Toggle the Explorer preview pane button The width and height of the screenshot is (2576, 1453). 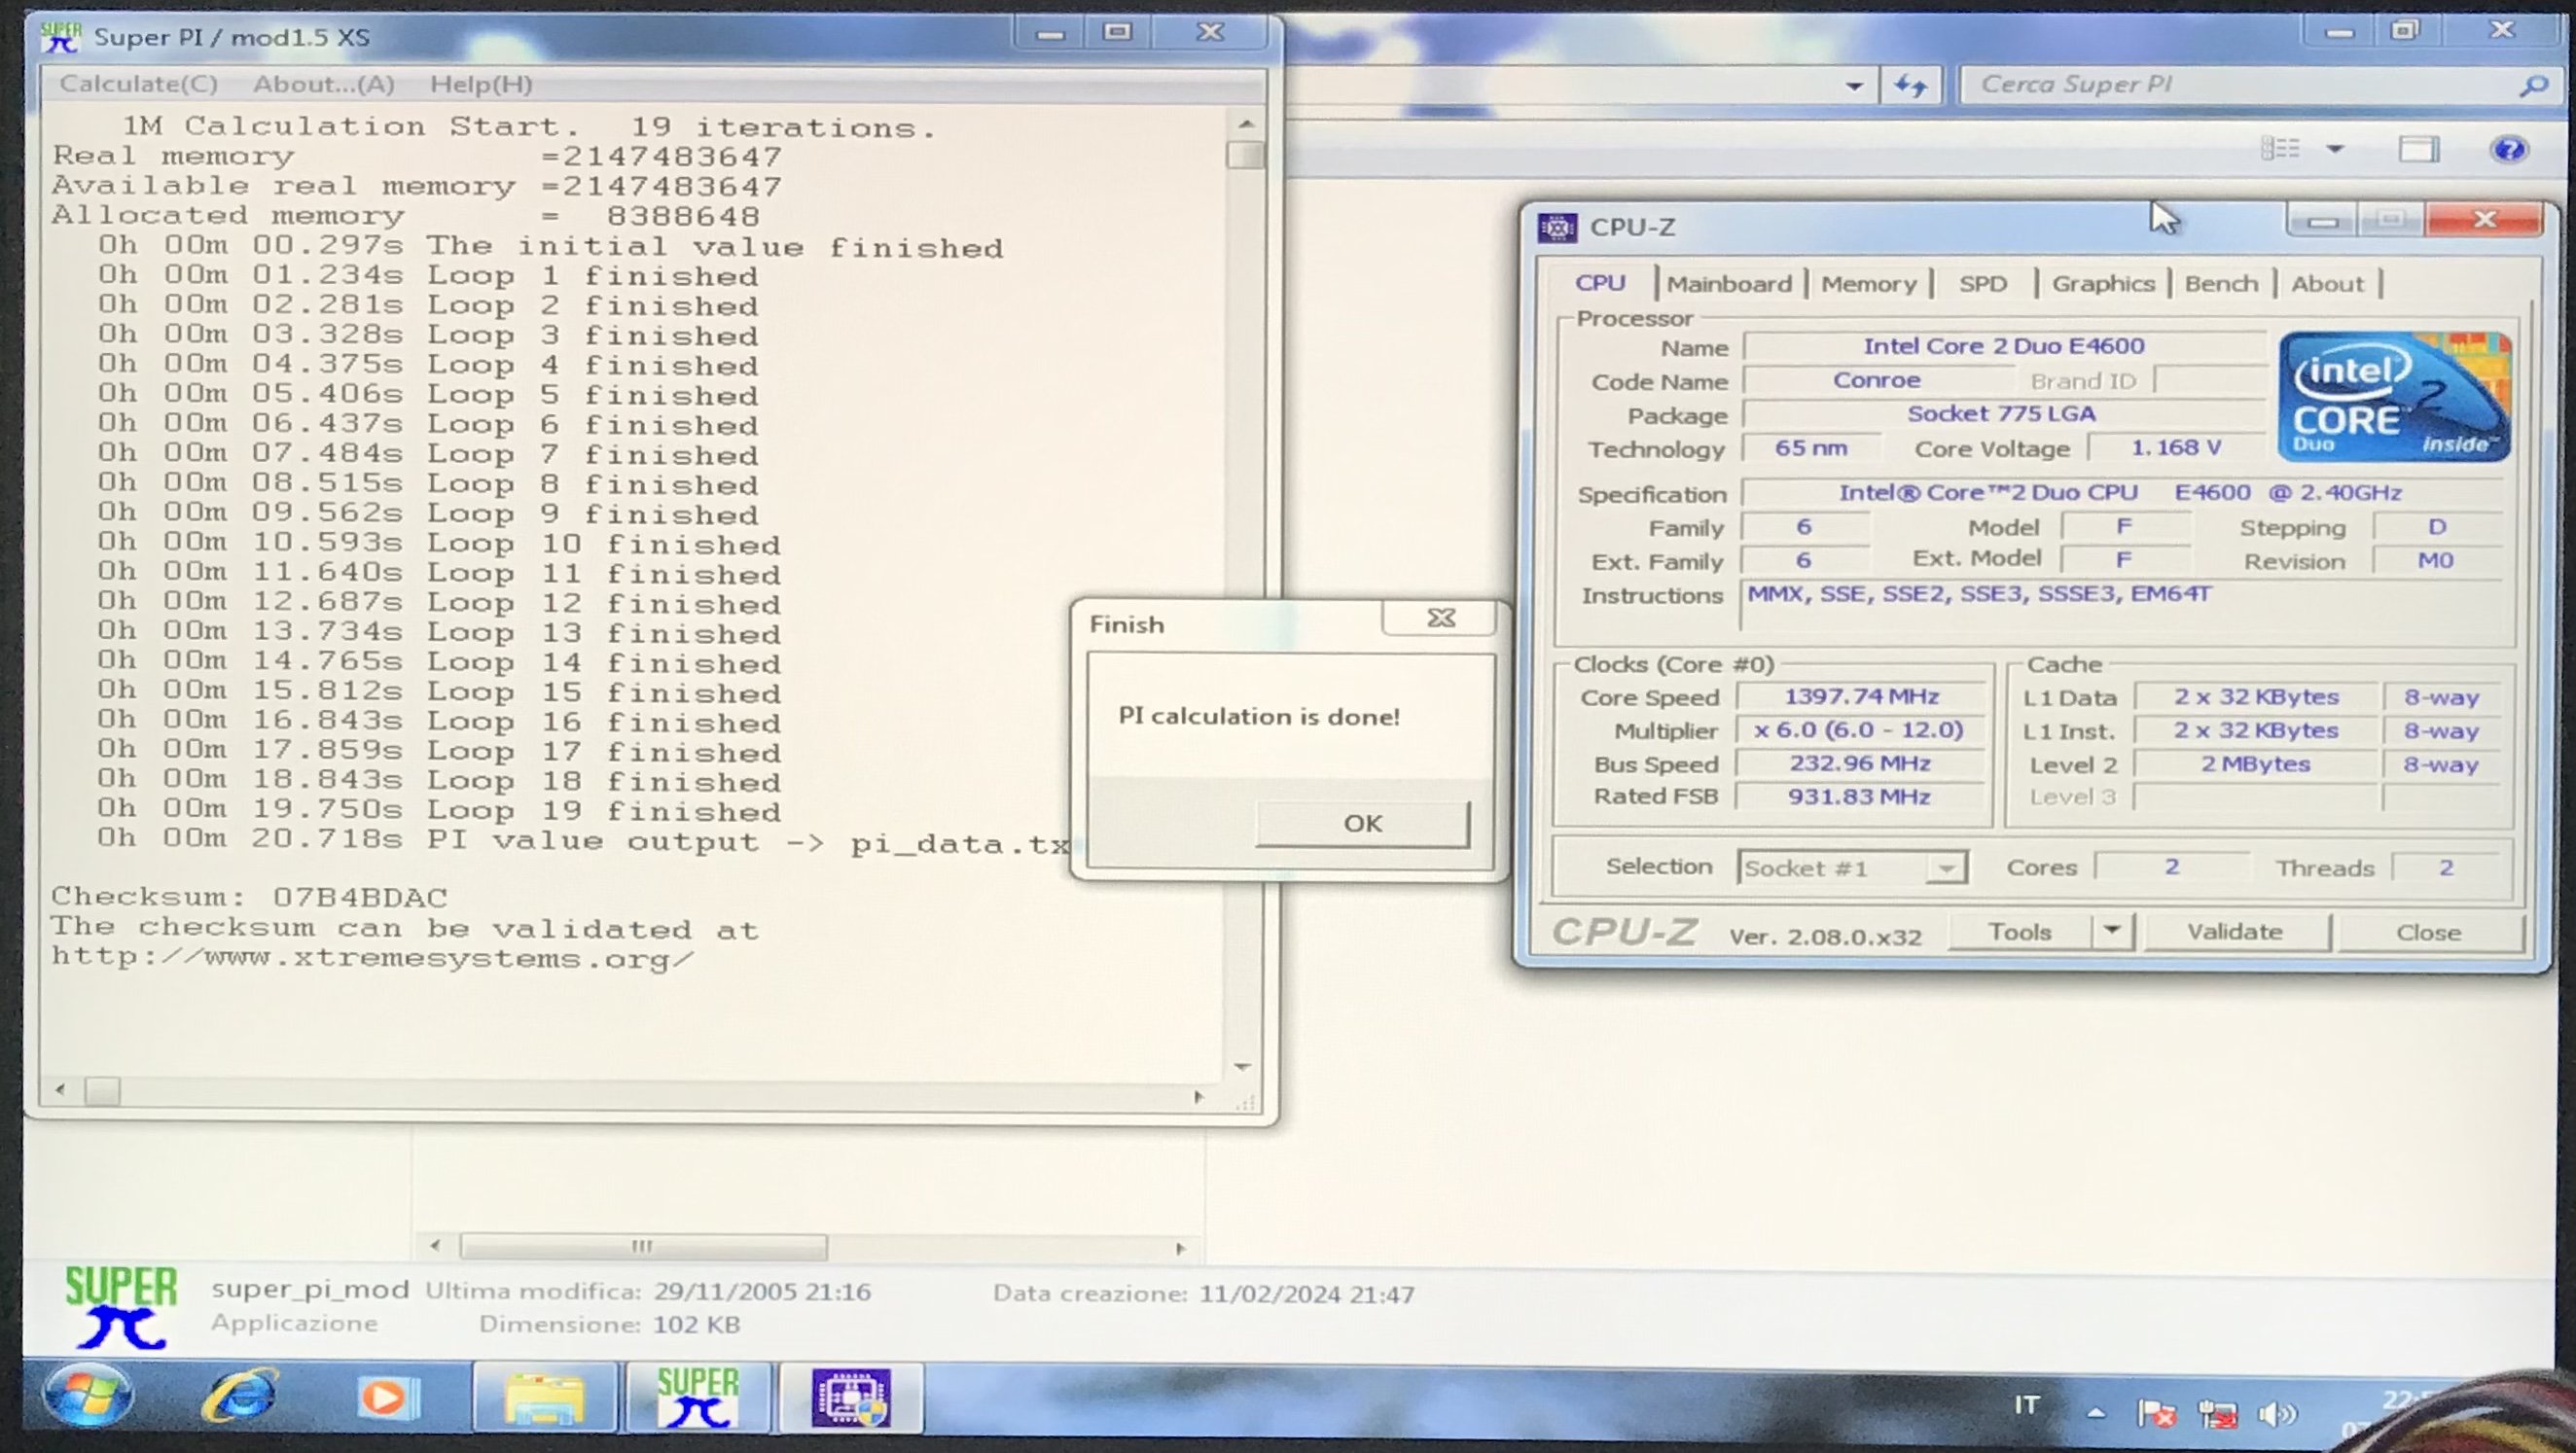[x=2418, y=150]
